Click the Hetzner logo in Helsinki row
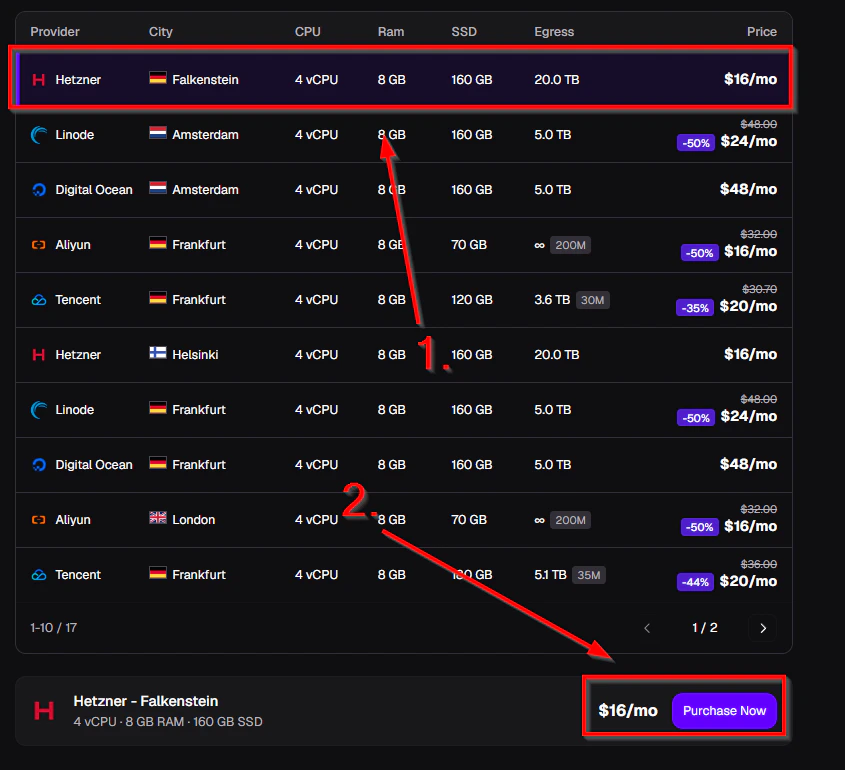Image resolution: width=845 pixels, height=770 pixels. coord(39,355)
